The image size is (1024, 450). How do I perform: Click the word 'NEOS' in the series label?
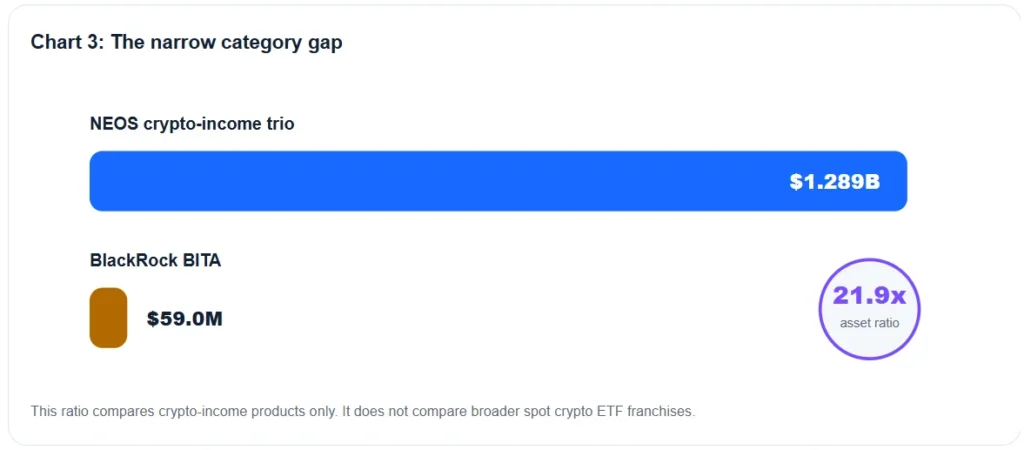[112, 123]
